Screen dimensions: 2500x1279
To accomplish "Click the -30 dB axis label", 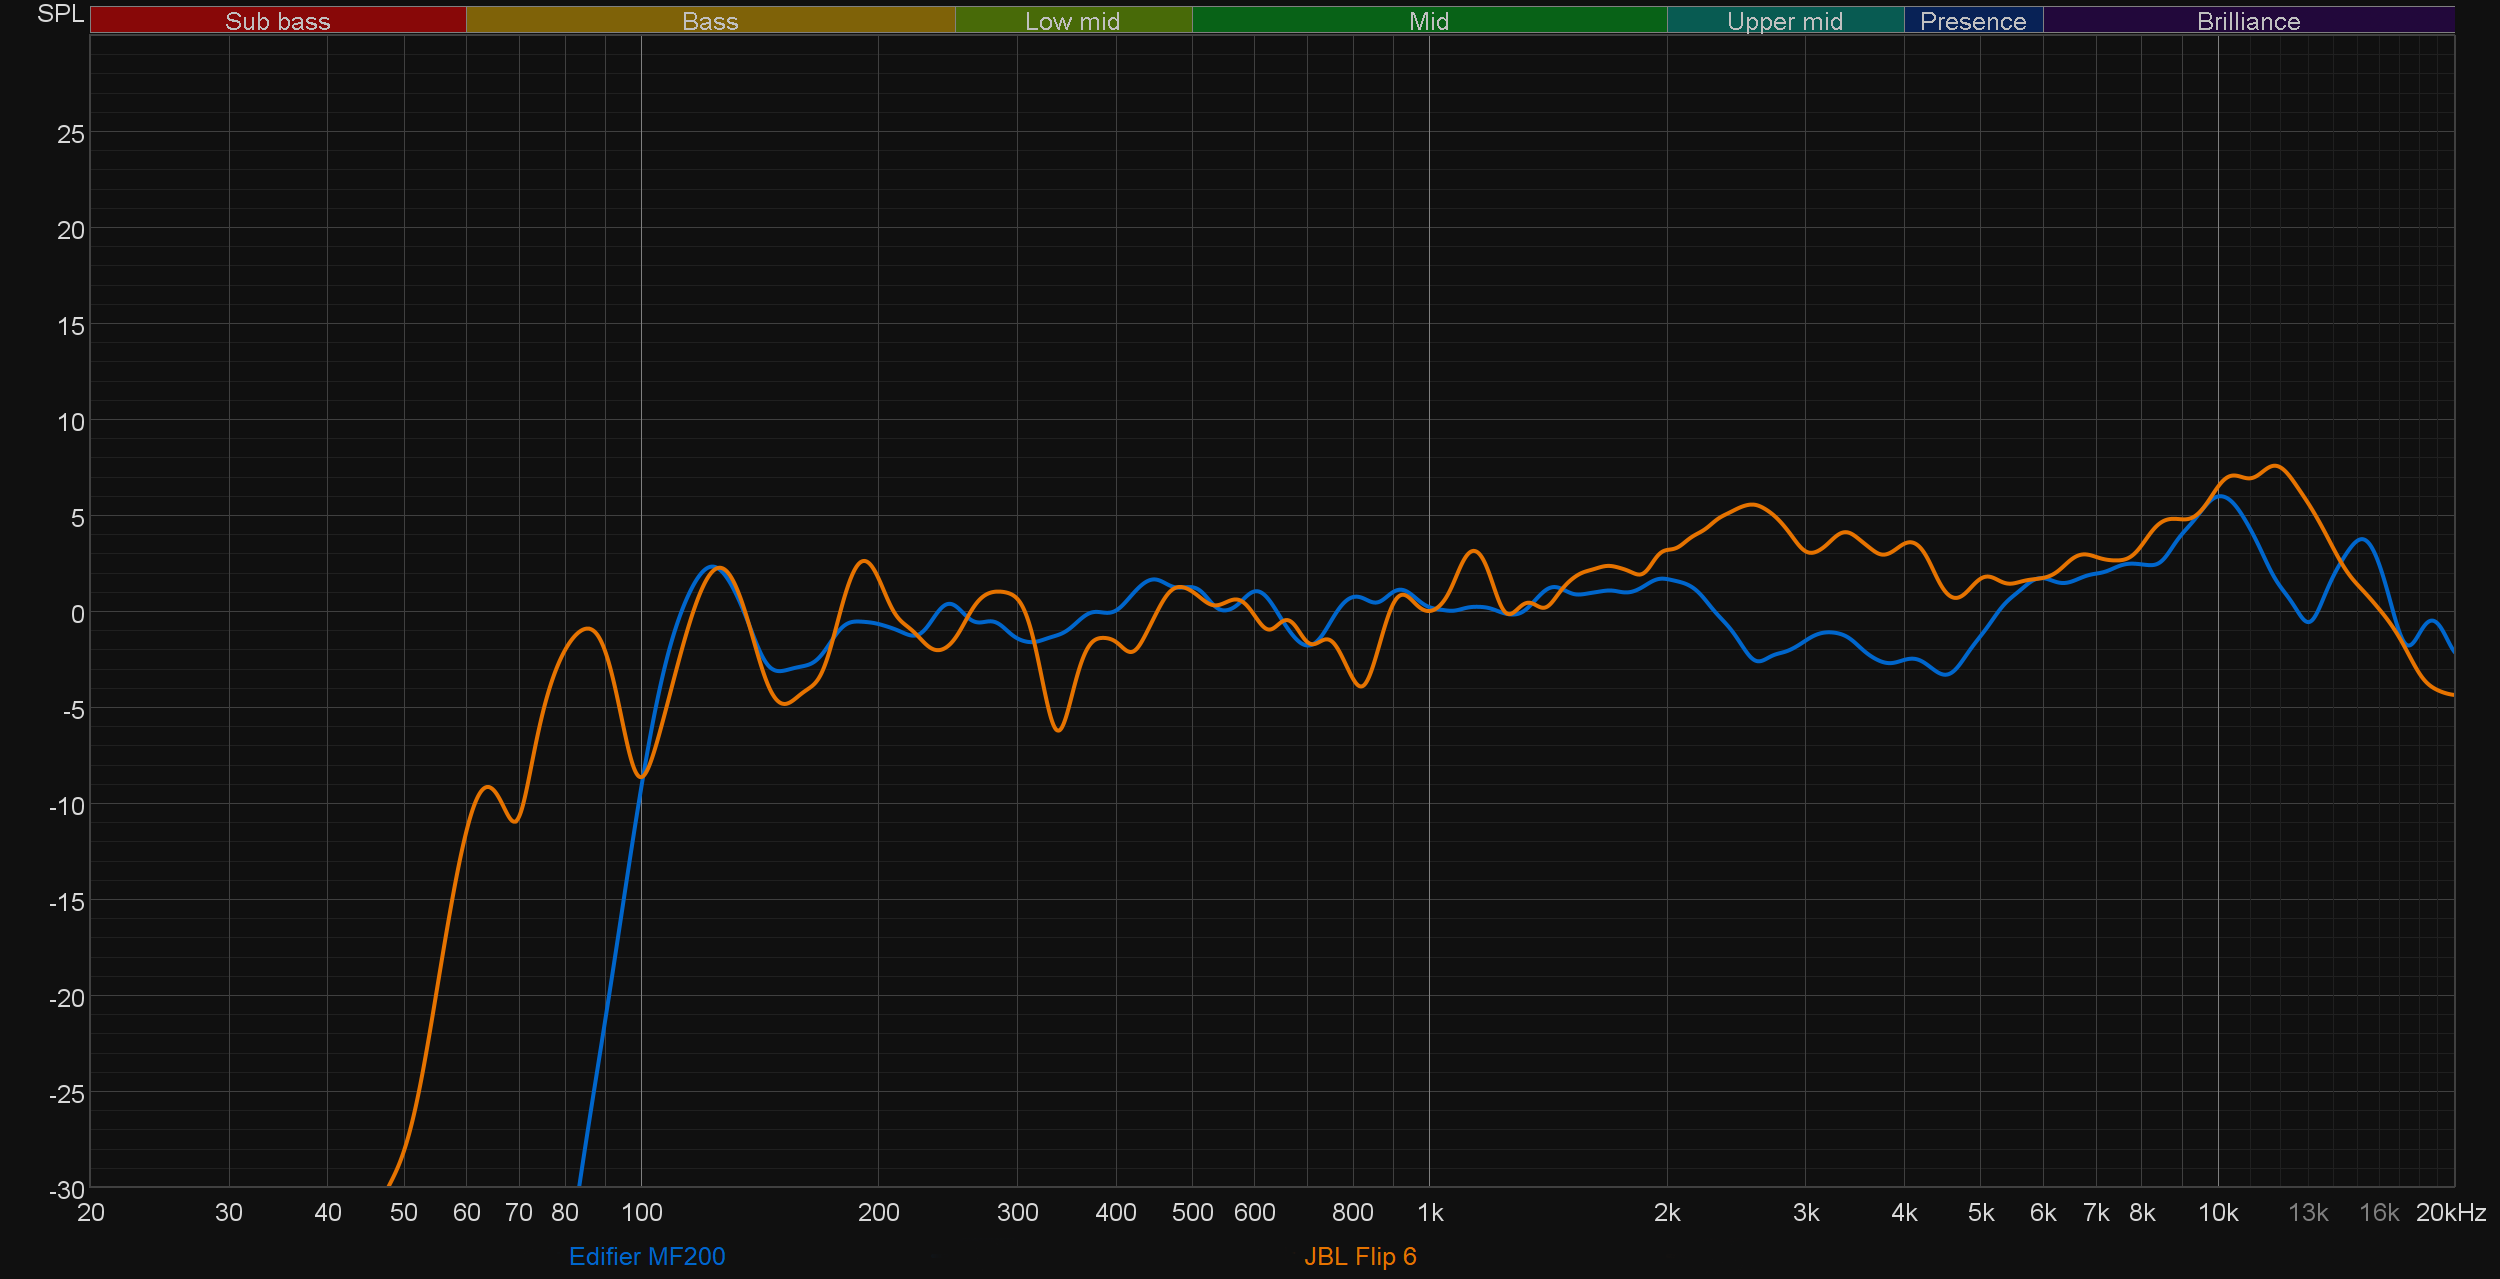I will click(67, 1190).
